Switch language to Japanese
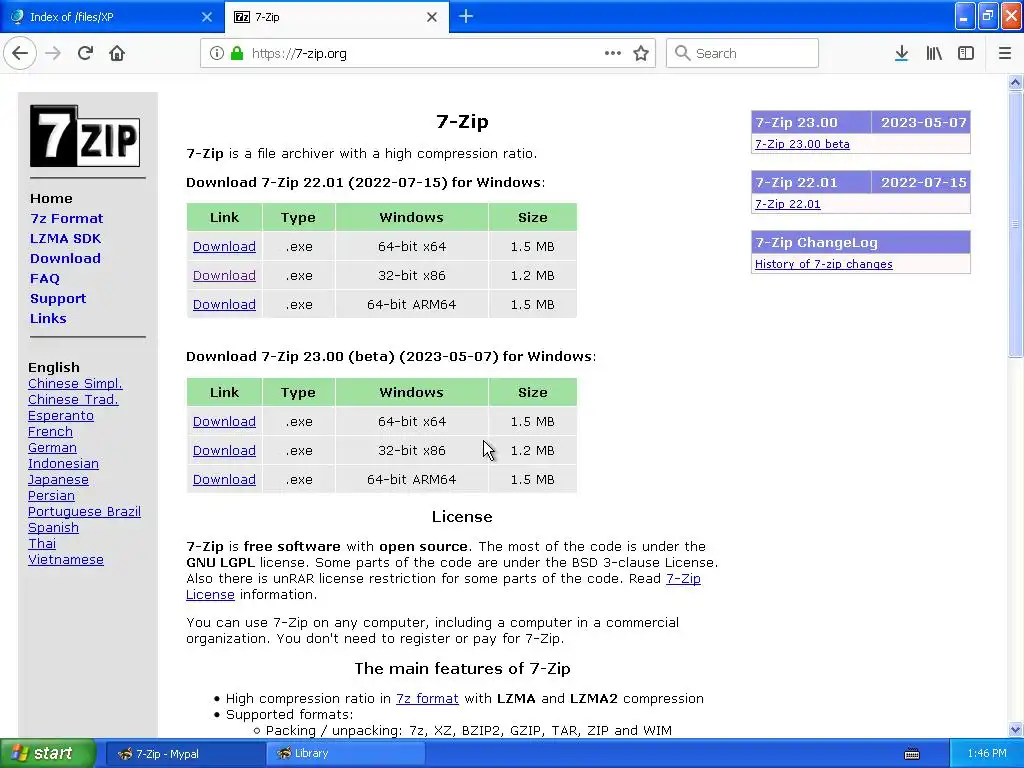Screen dimensions: 1024x768 click(58, 479)
